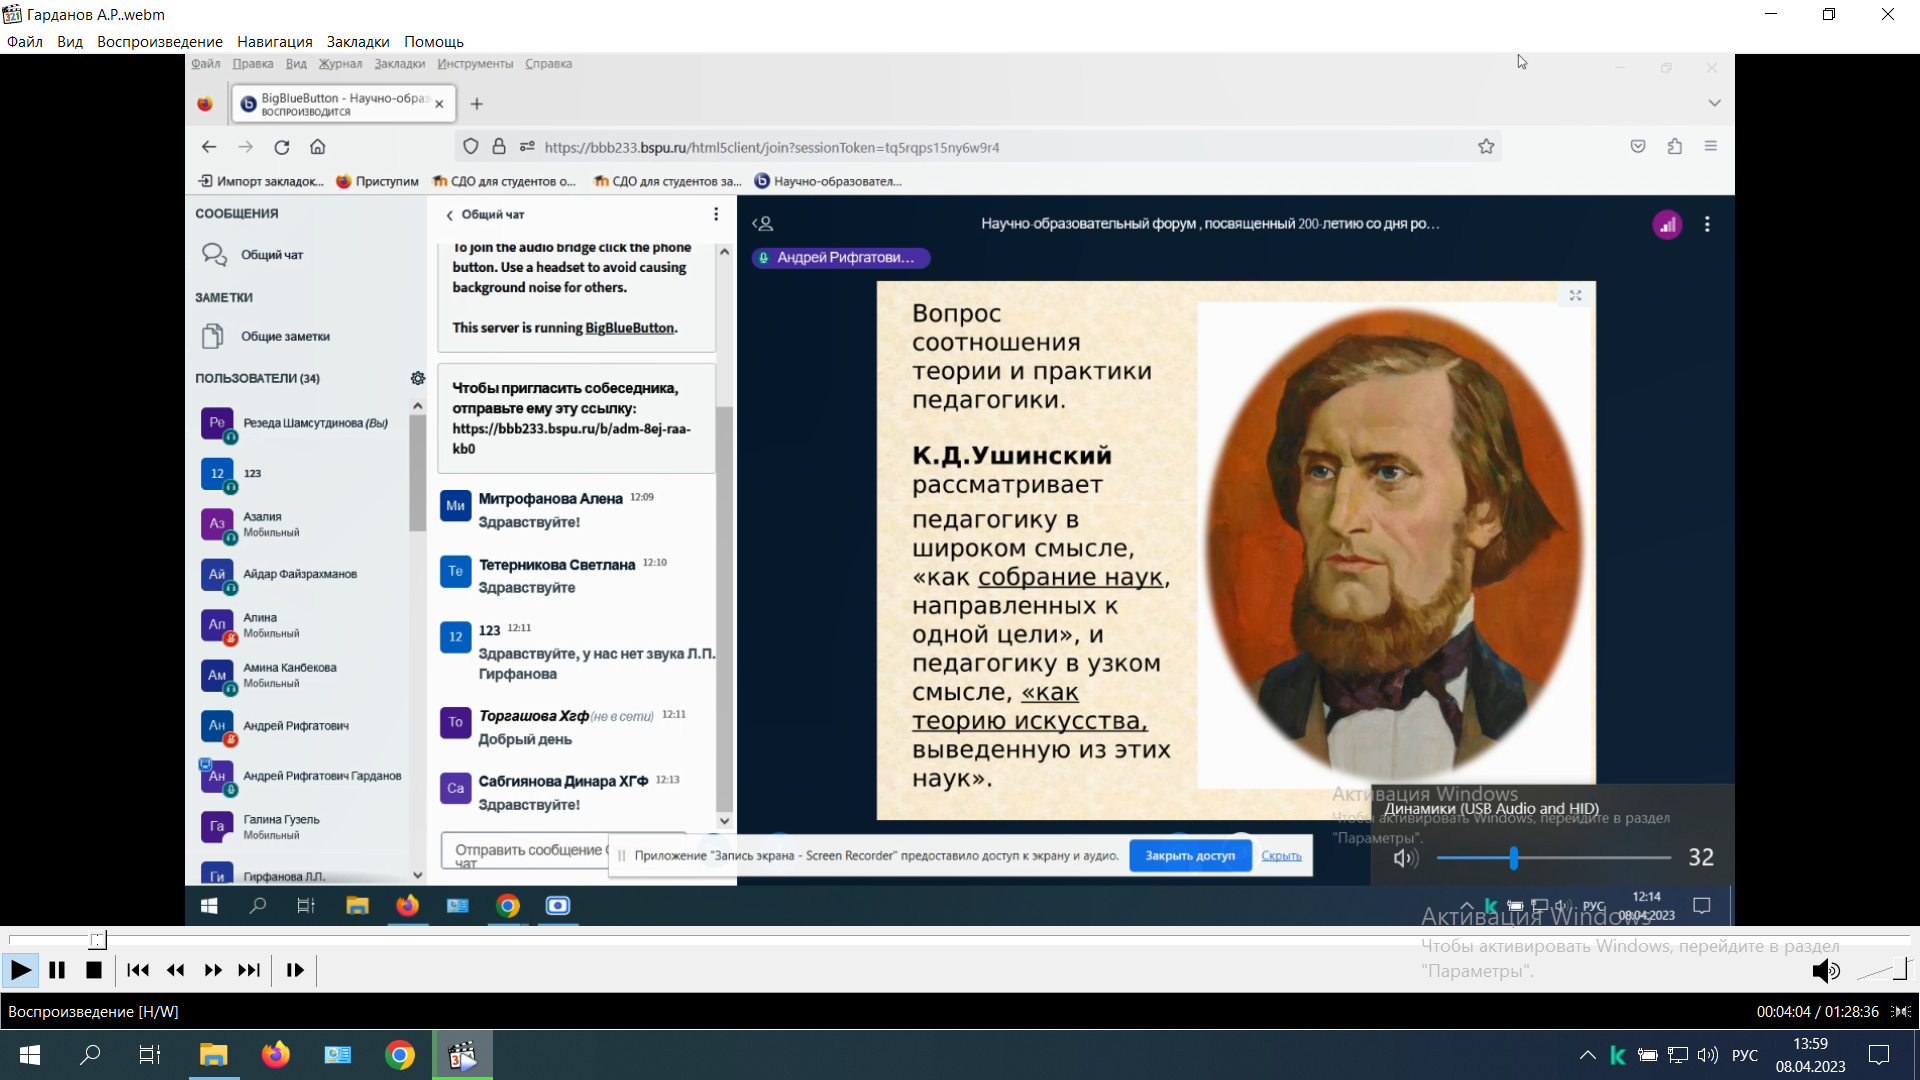
Task: Click the fast-forward (increase speed) button
Action: [x=213, y=970]
